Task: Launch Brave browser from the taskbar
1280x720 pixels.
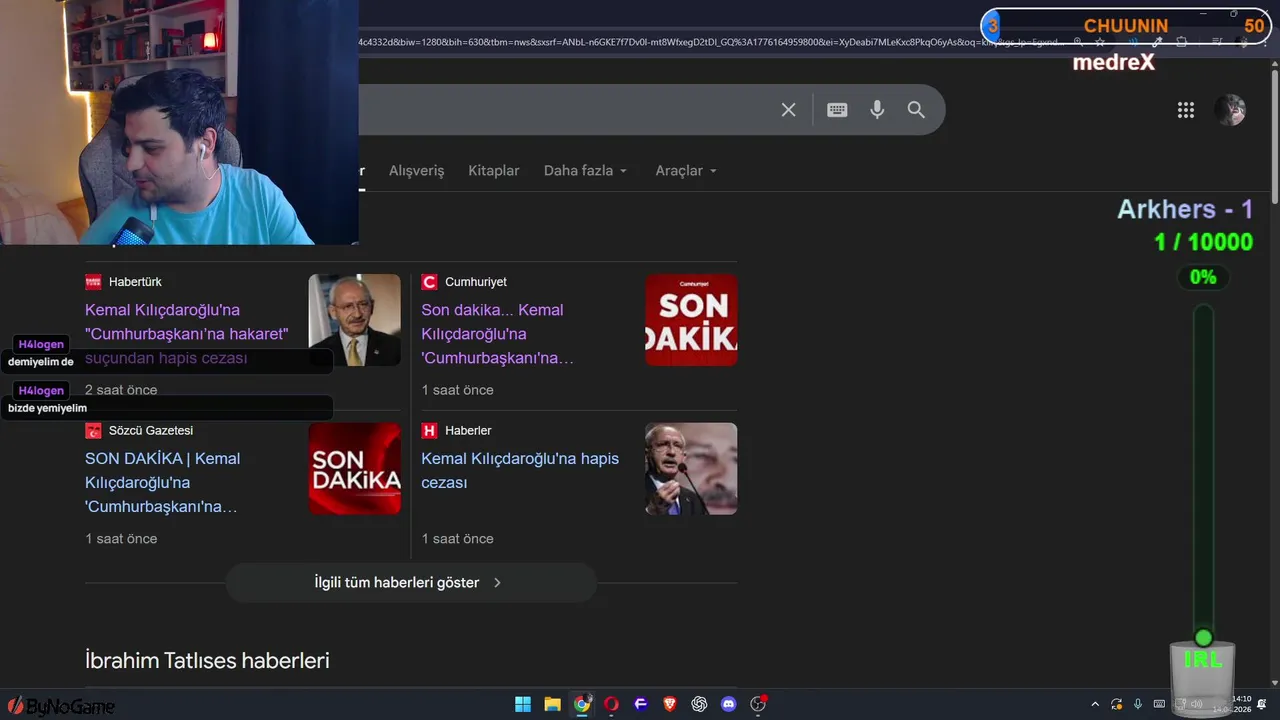Action: (x=670, y=704)
